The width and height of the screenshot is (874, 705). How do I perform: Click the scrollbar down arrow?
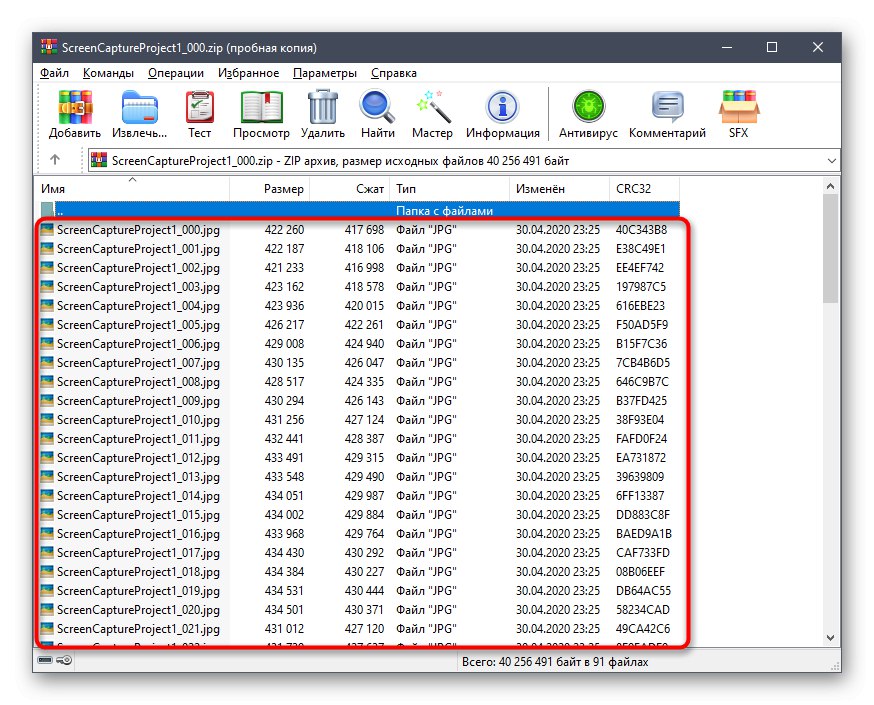pos(831,638)
